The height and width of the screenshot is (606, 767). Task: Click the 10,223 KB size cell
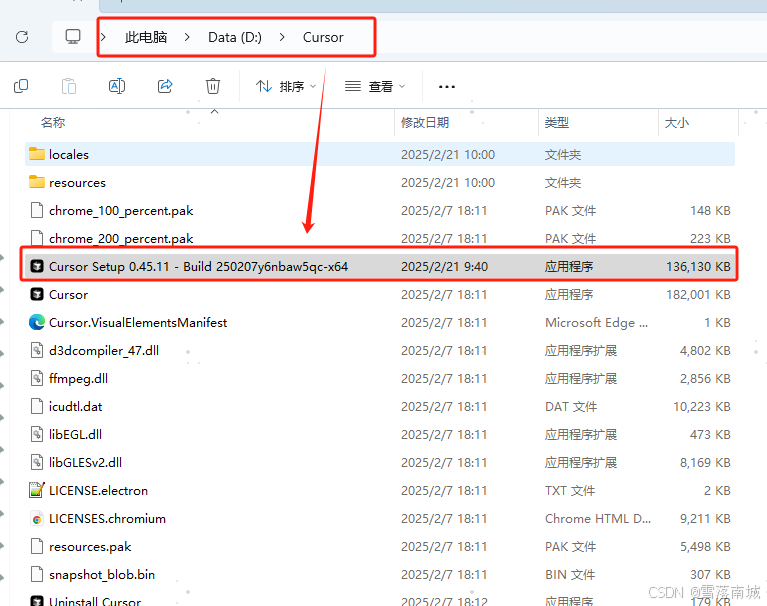(702, 406)
